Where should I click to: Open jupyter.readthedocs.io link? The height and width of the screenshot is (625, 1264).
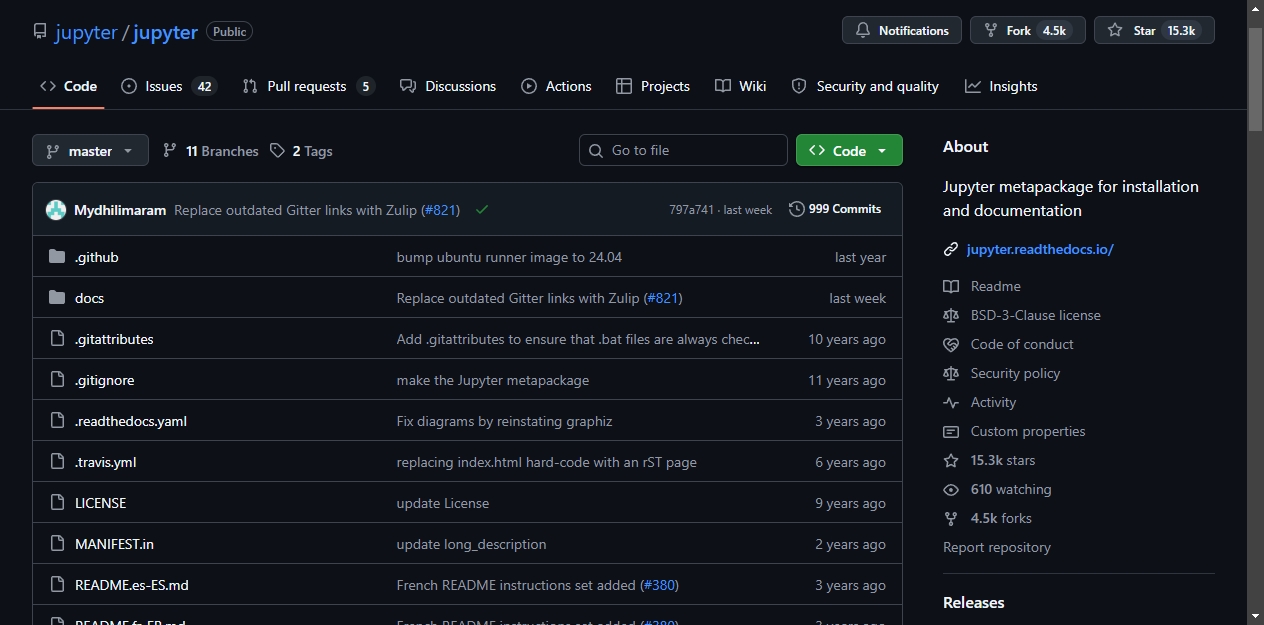point(1040,249)
